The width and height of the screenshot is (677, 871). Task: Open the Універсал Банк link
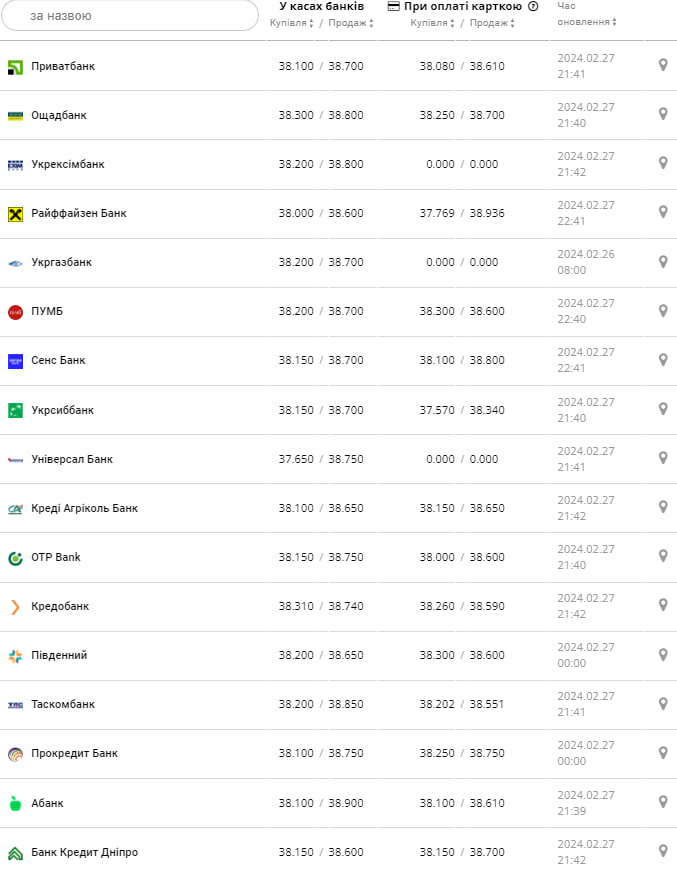click(x=71, y=459)
